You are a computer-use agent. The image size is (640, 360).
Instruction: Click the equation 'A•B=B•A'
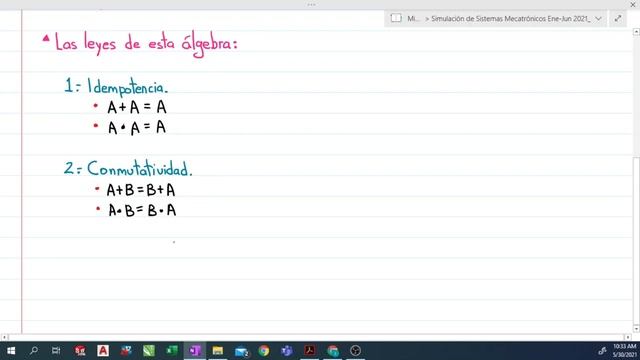point(142,210)
